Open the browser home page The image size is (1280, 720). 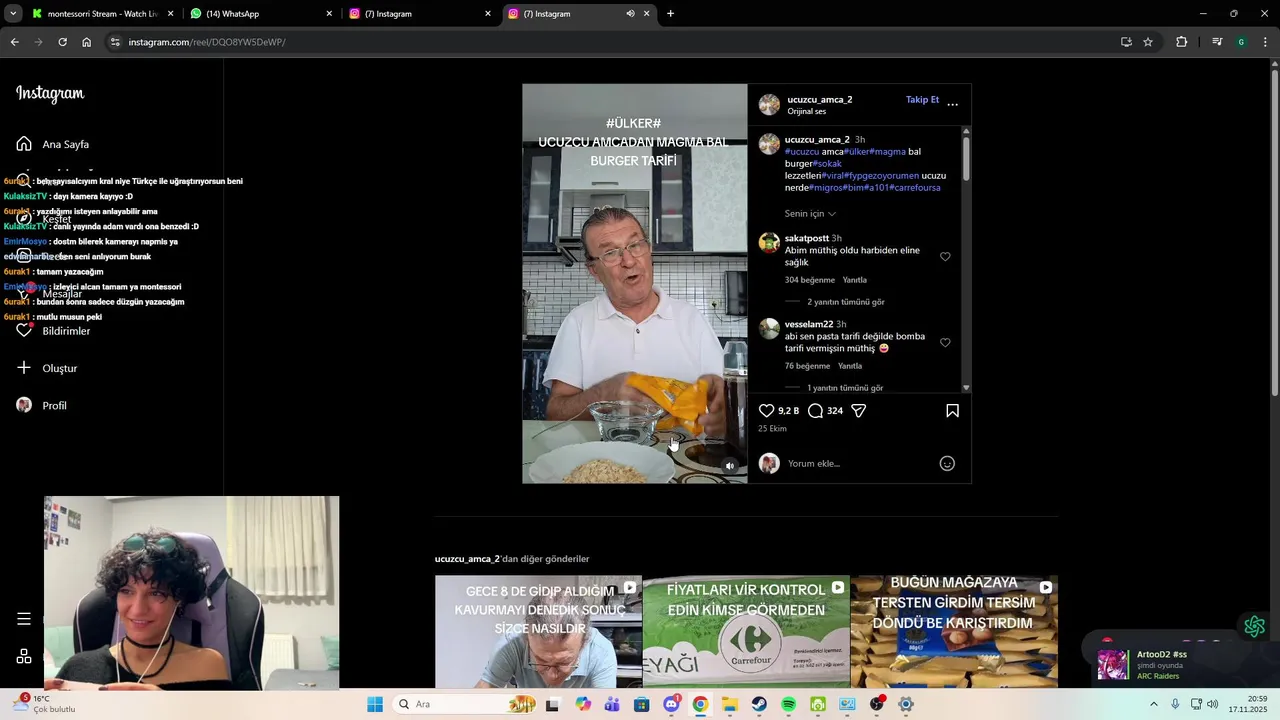click(87, 42)
